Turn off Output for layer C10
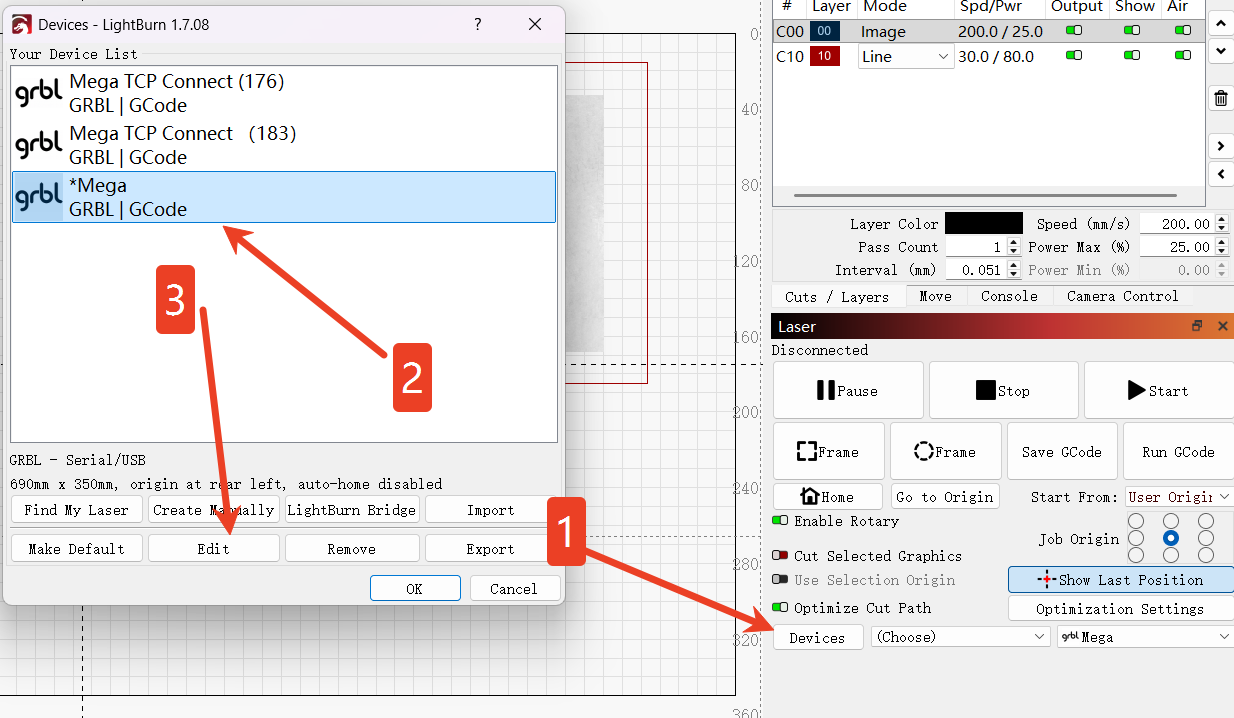Screen dimensions: 1234x718 point(1074,56)
